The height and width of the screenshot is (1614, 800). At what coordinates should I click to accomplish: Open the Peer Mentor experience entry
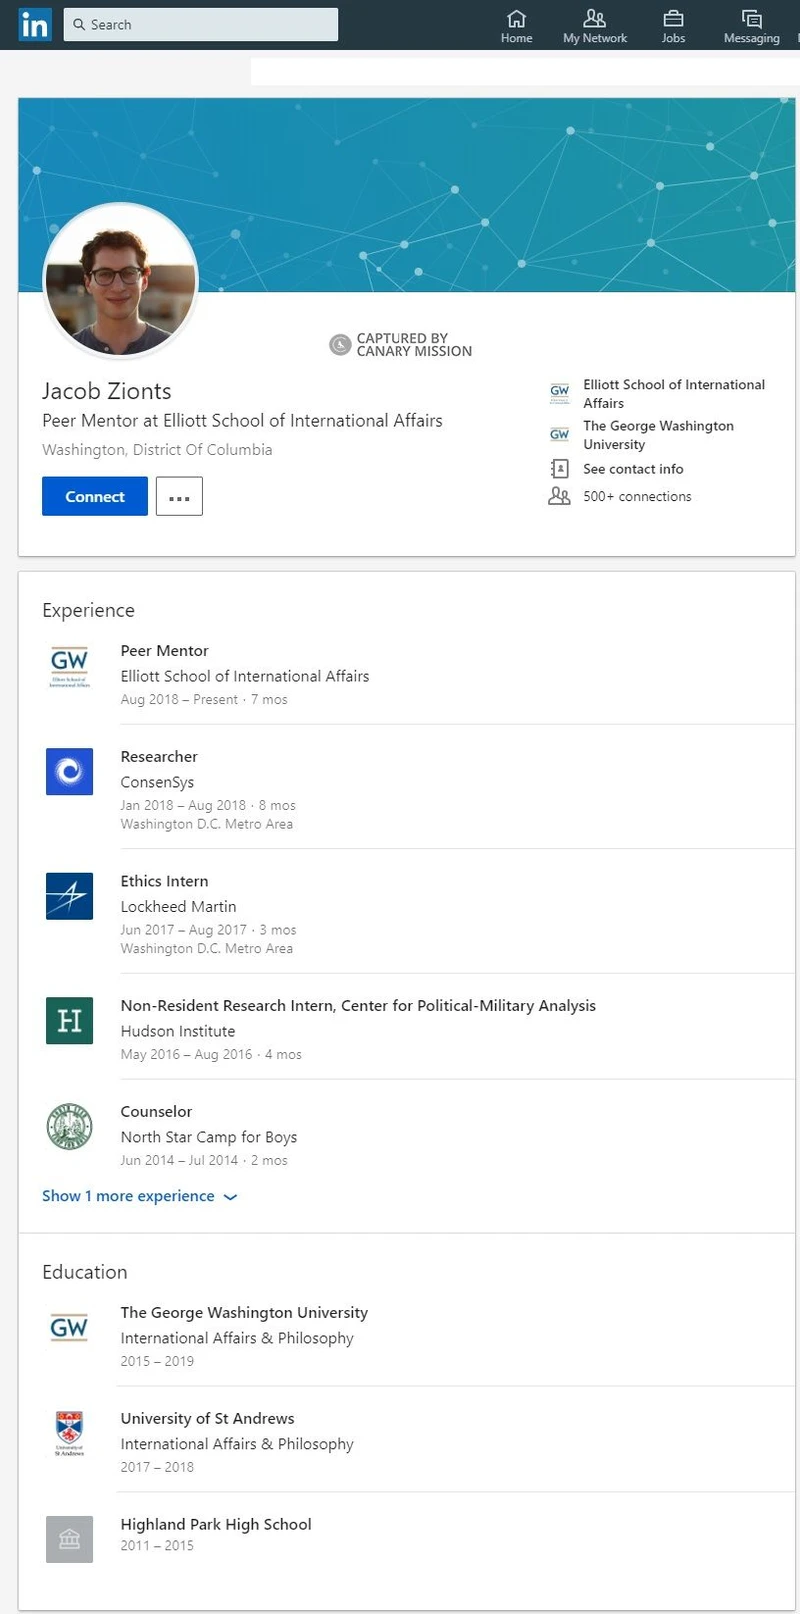pyautogui.click(x=164, y=651)
